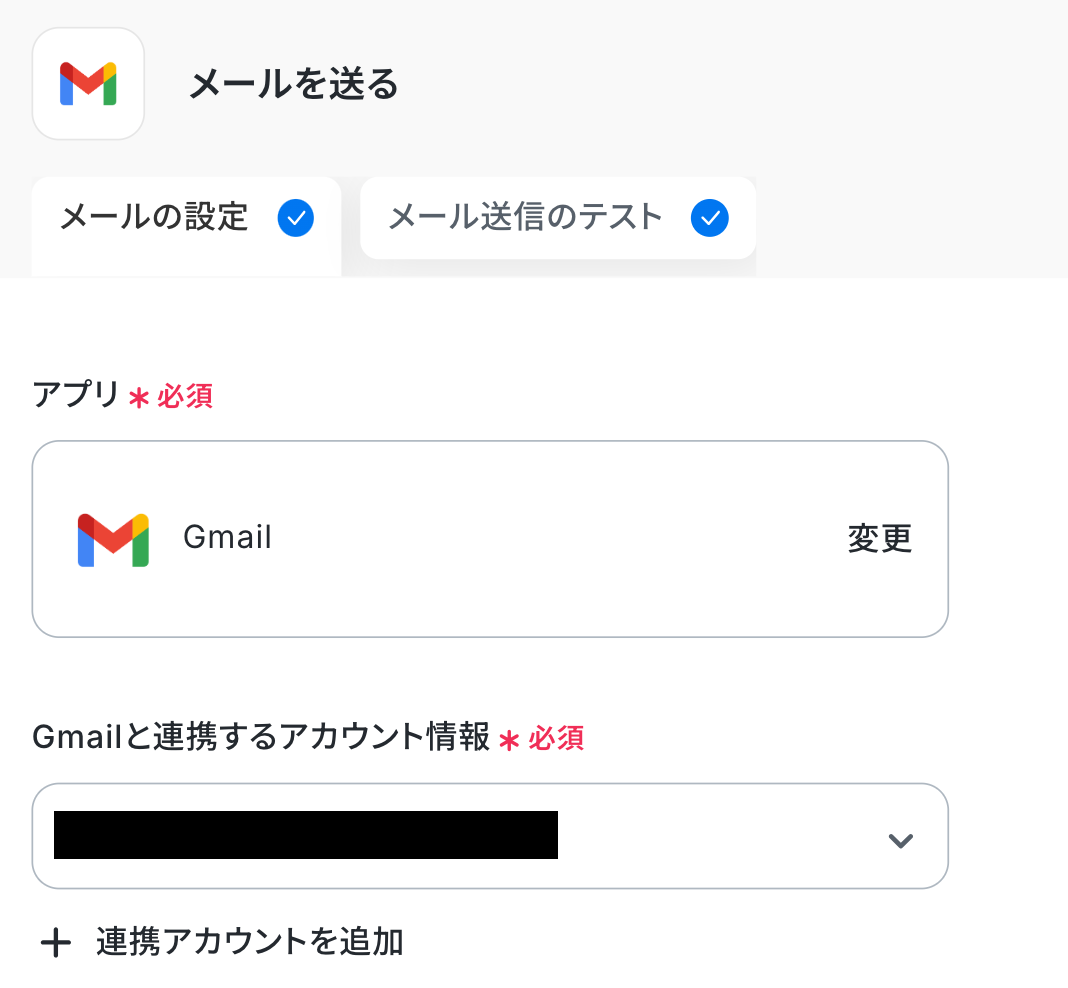1068x988 pixels.
Task: Click the Gmail logo beside メールを送る title
Action: pos(88,84)
